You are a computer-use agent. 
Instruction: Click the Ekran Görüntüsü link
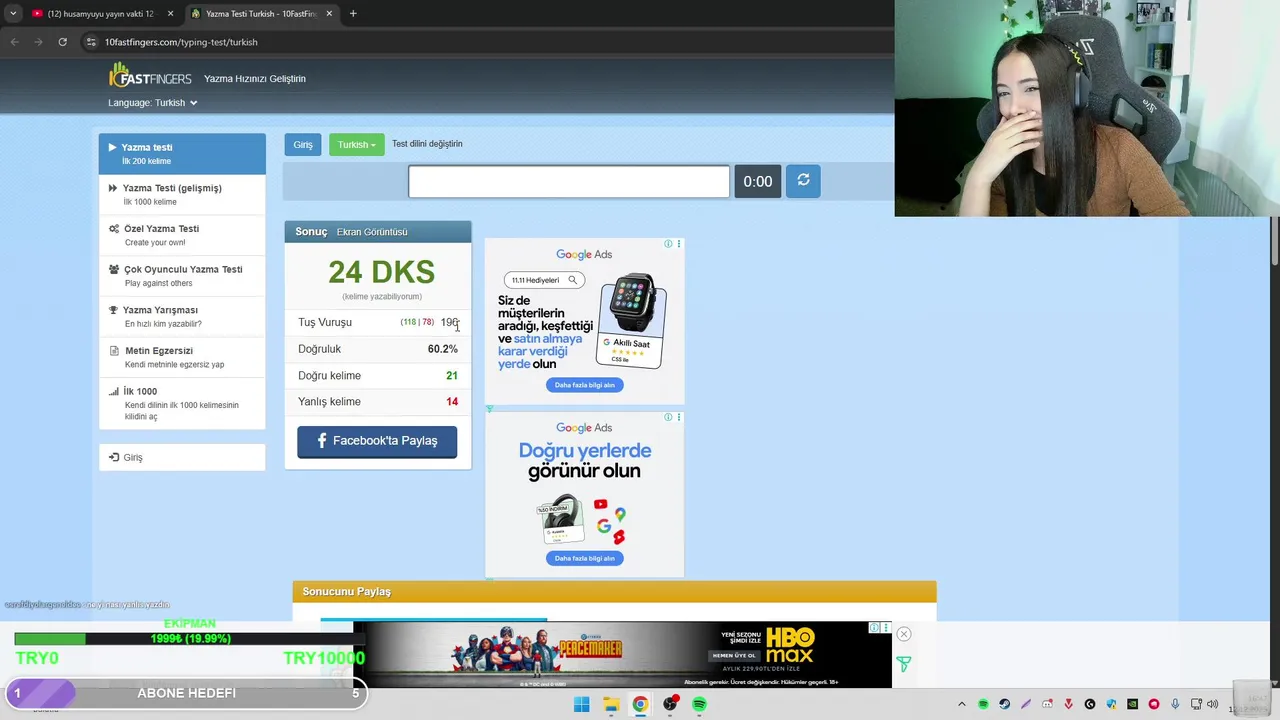(372, 232)
